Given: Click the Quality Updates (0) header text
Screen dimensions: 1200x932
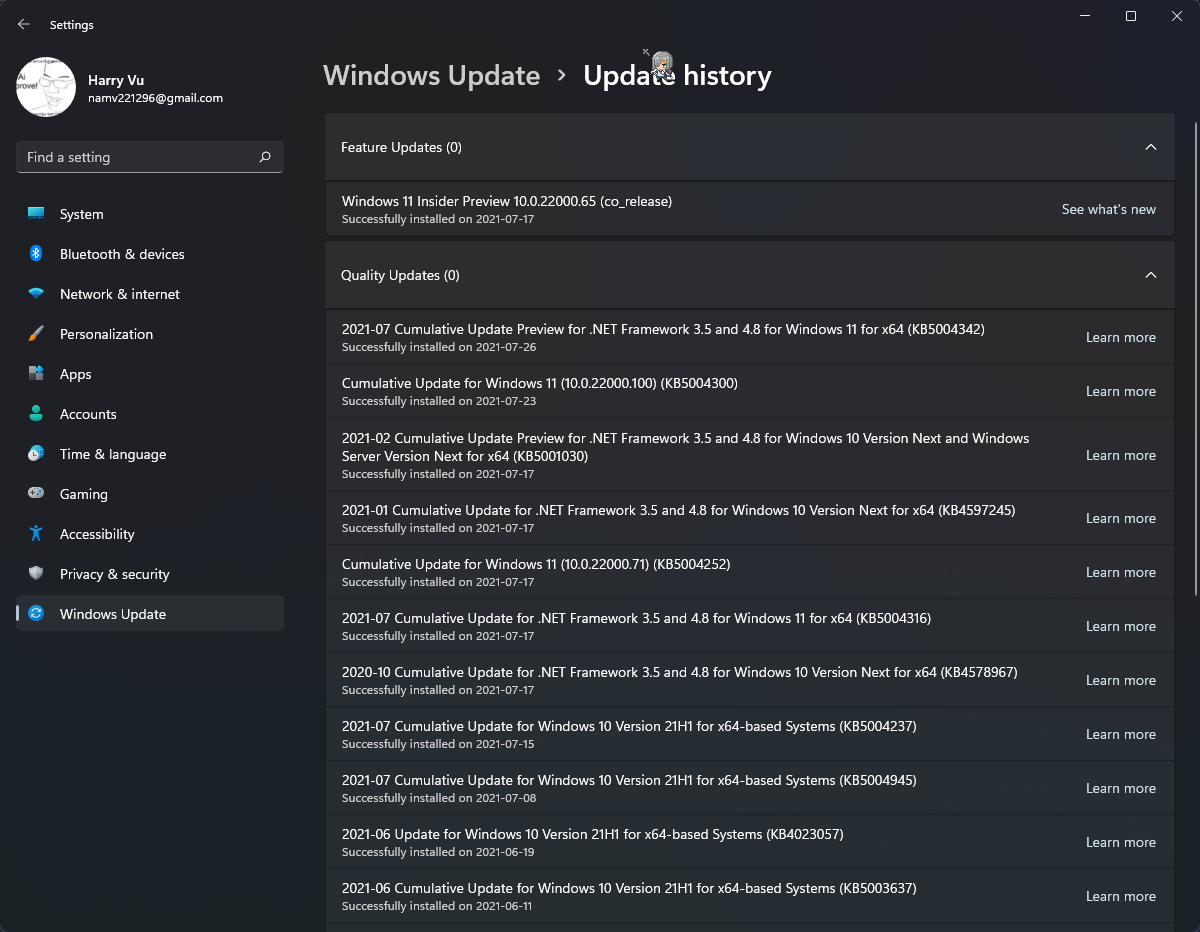Looking at the screenshot, I should tap(400, 275).
